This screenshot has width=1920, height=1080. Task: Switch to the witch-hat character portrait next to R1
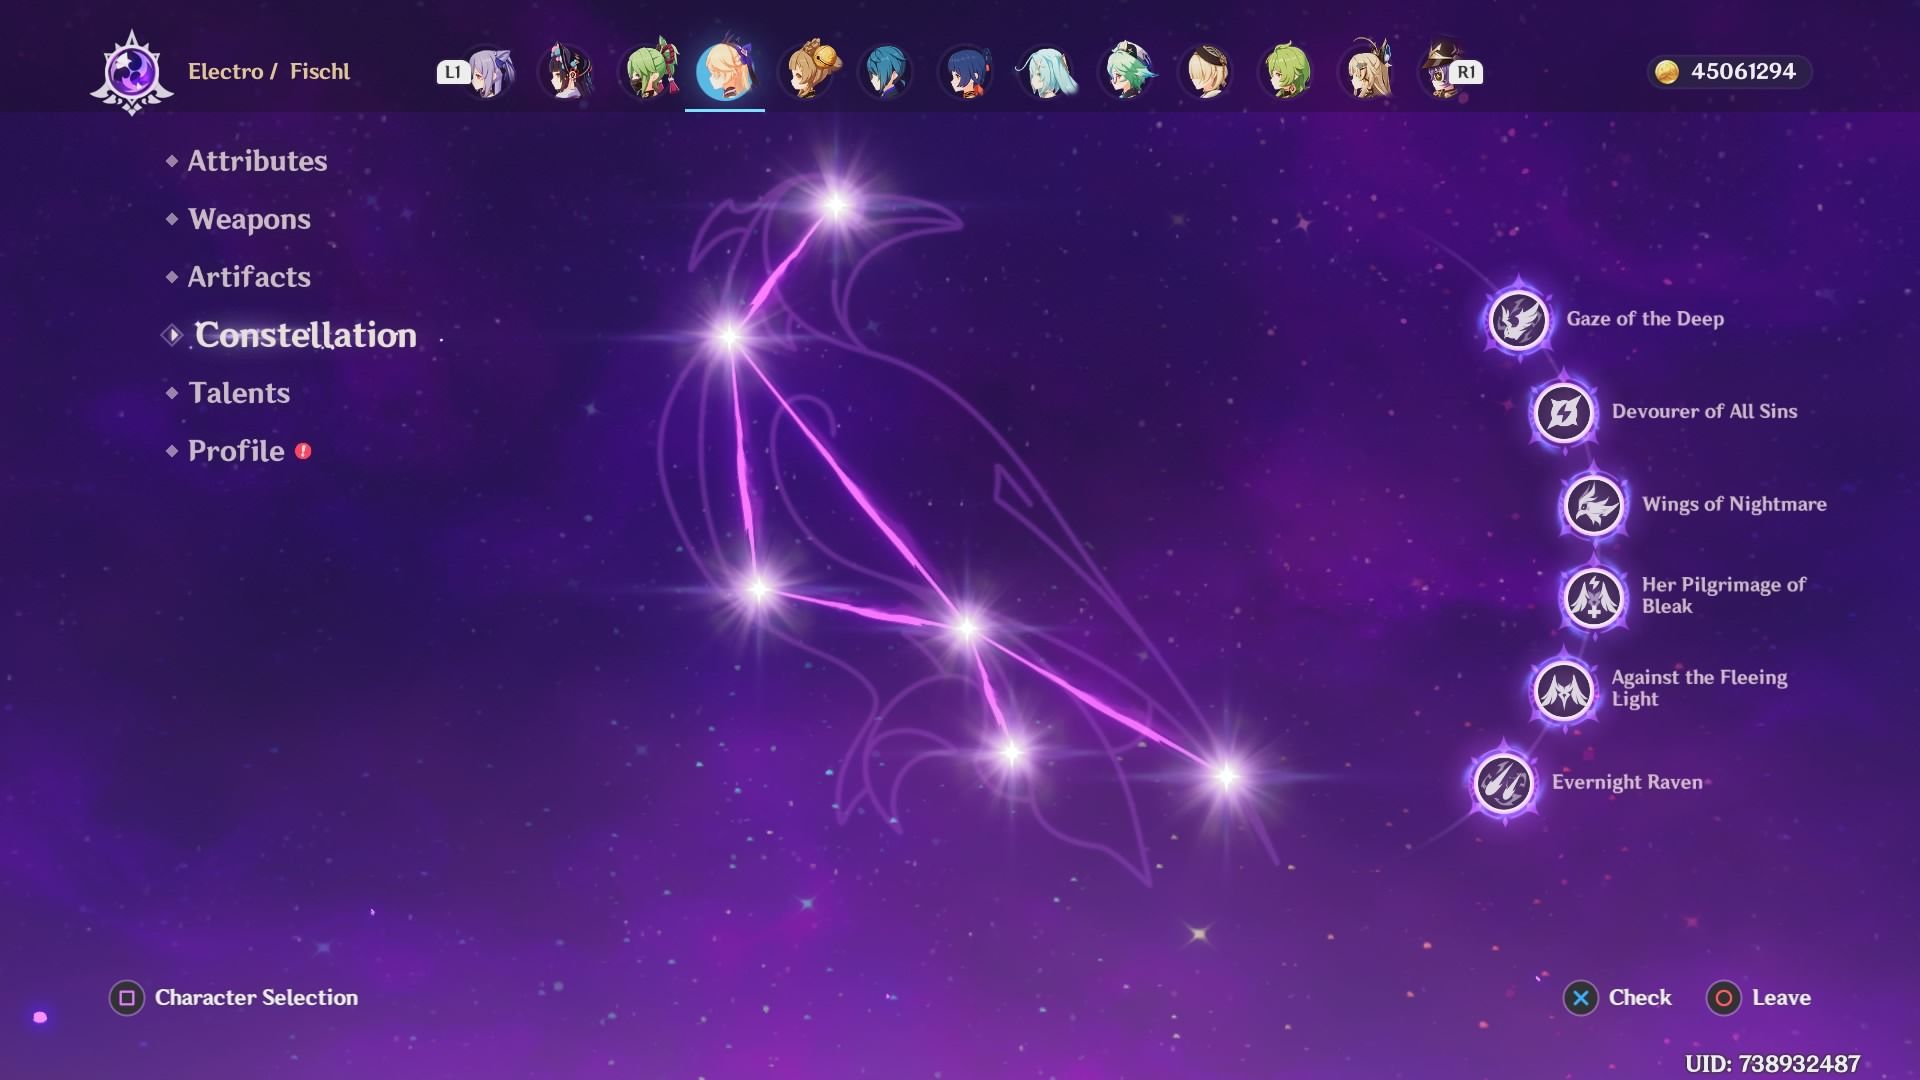1440,70
